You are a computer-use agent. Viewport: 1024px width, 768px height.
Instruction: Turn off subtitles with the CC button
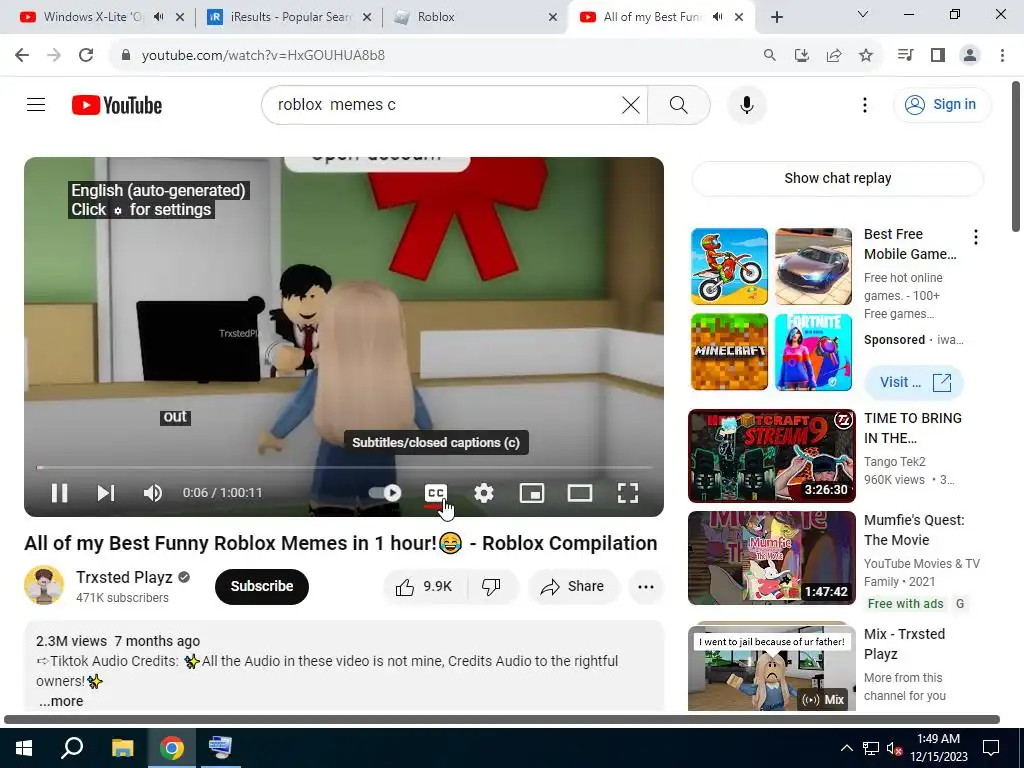pos(436,493)
